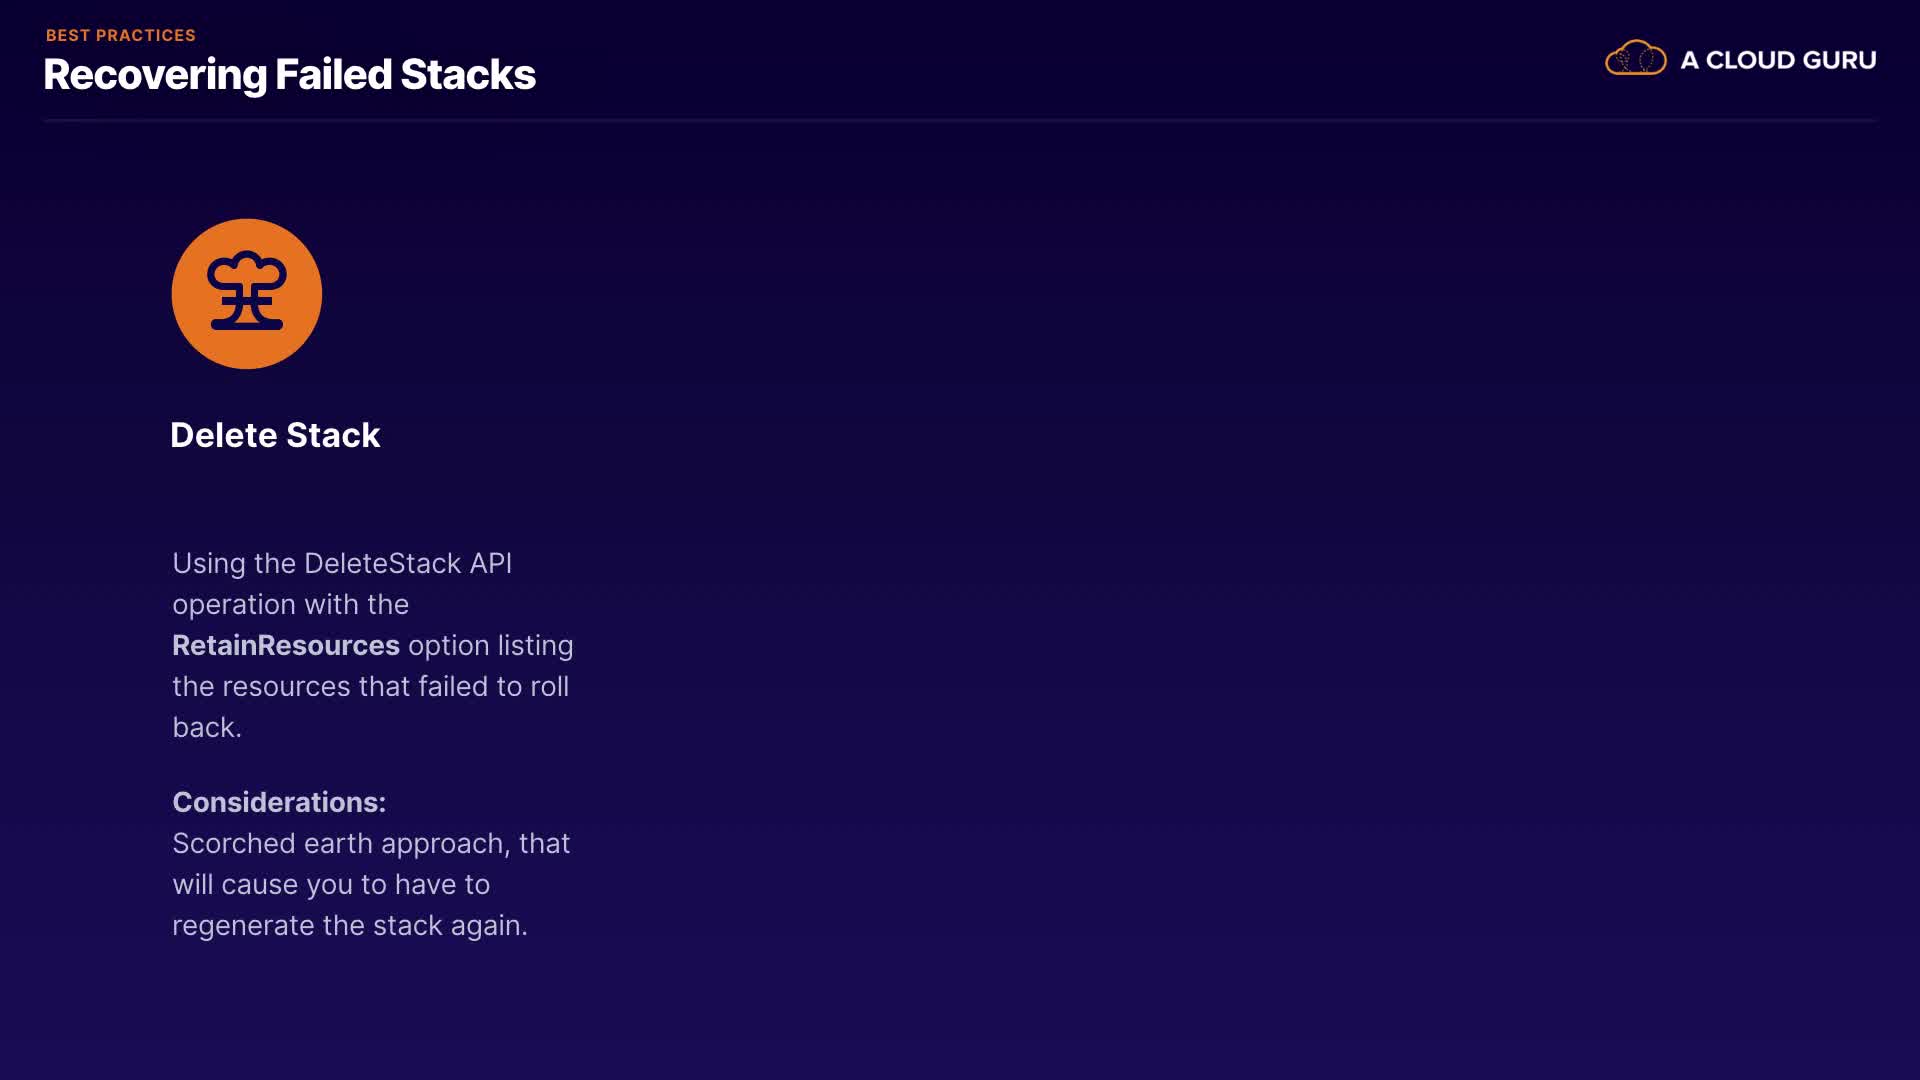Click the word 'that' after 'approach,'
1920x1080 pixels.
[544, 843]
